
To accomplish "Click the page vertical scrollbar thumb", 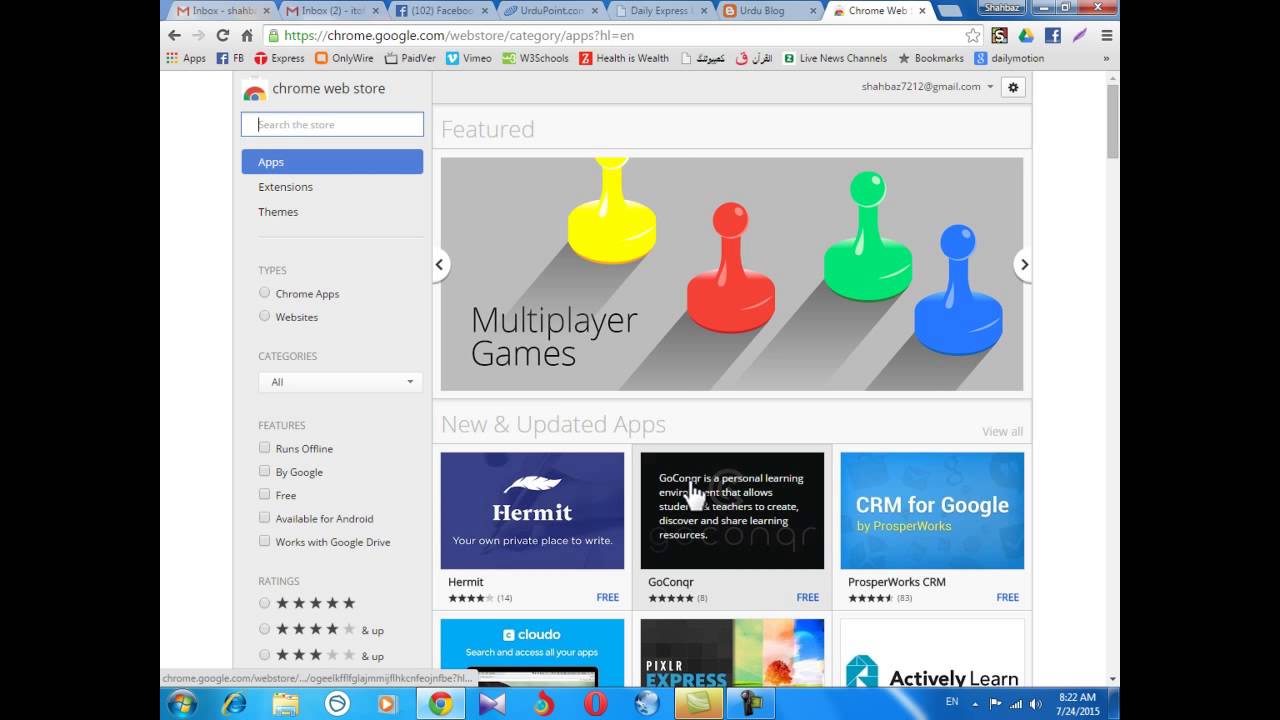I will click(1113, 122).
